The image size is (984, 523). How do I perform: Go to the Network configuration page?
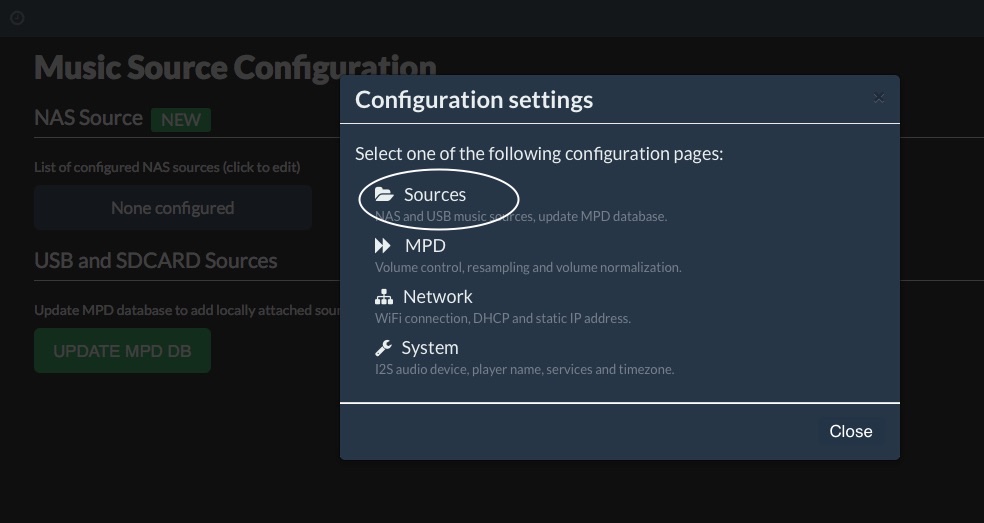point(438,297)
